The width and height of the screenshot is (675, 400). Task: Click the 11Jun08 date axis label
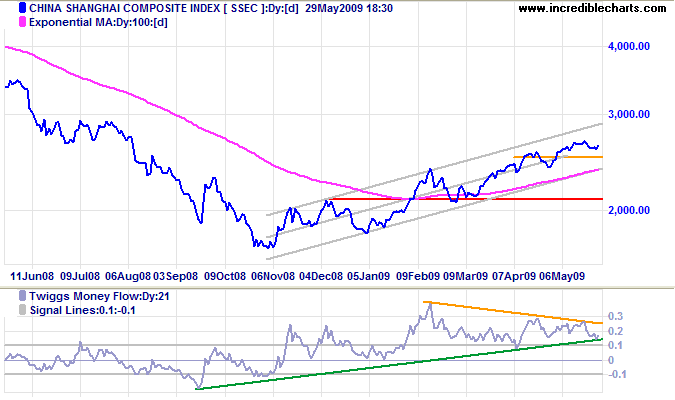(32, 276)
